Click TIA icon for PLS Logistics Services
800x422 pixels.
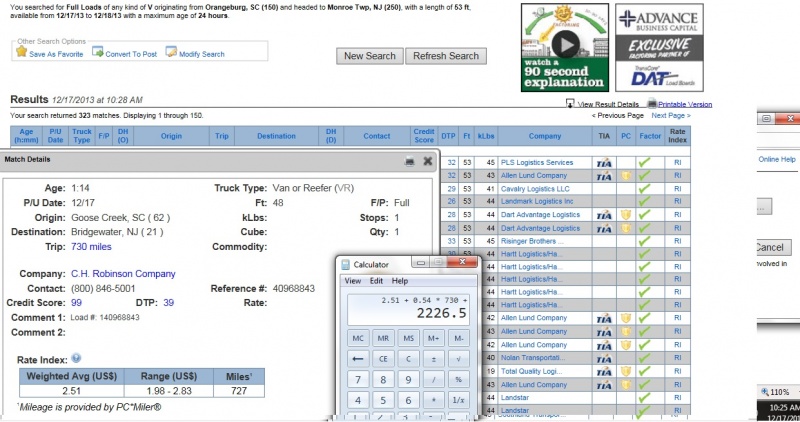pyautogui.click(x=604, y=163)
